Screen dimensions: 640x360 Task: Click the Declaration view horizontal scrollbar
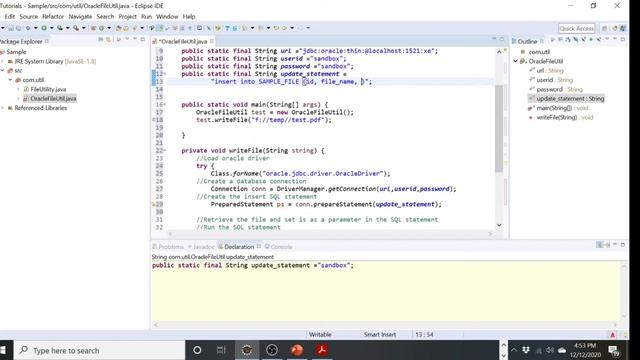pyautogui.click(x=385, y=325)
